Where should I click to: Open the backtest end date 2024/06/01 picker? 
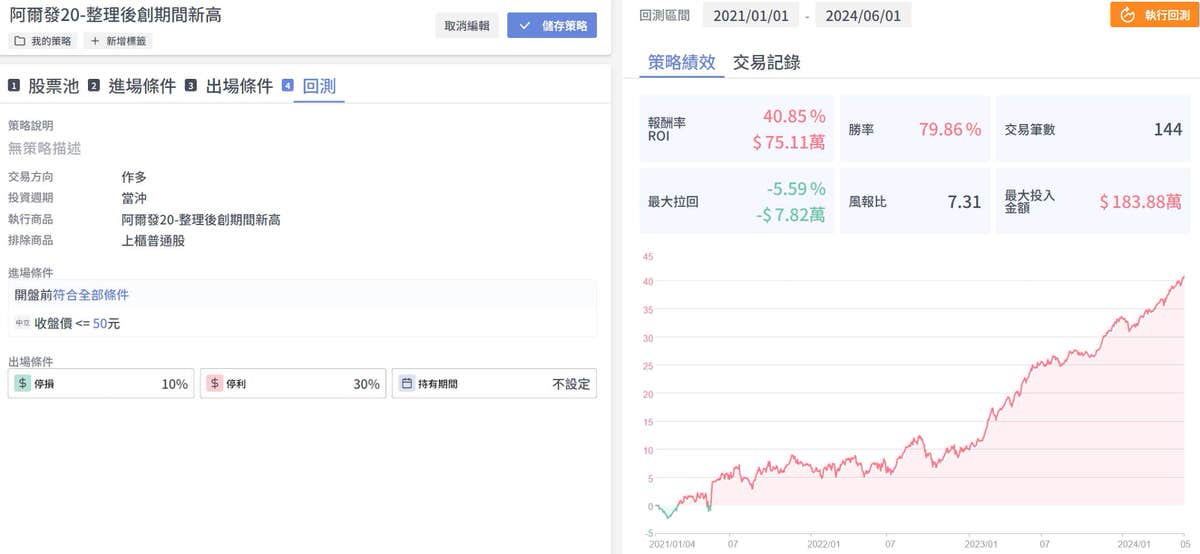click(864, 16)
